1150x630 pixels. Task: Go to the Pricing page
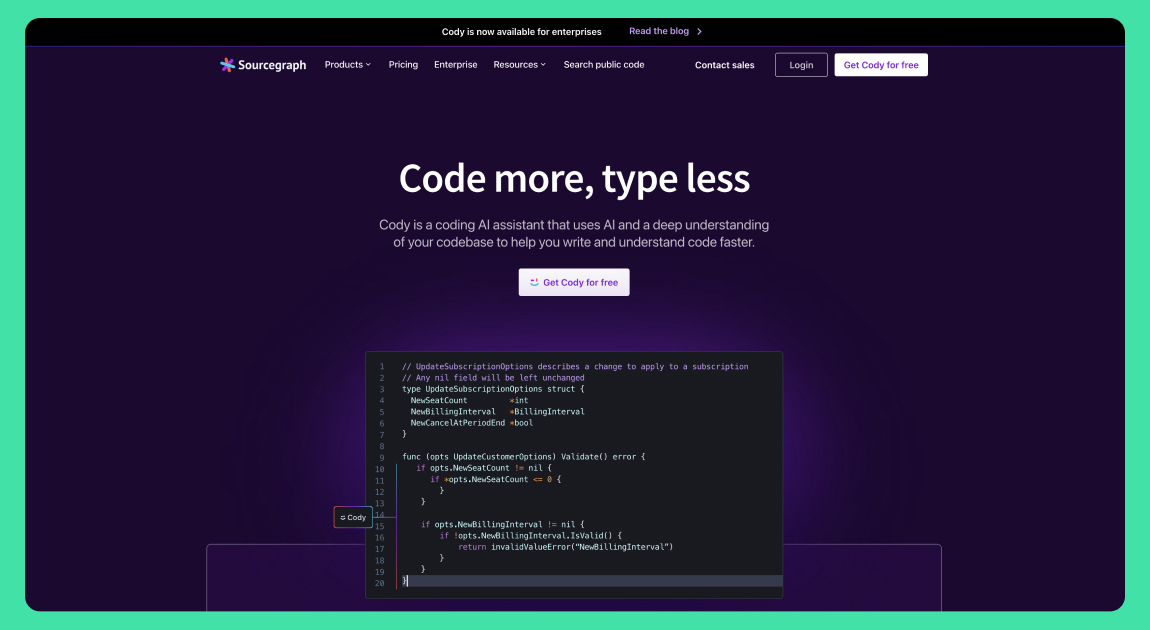[x=403, y=65]
